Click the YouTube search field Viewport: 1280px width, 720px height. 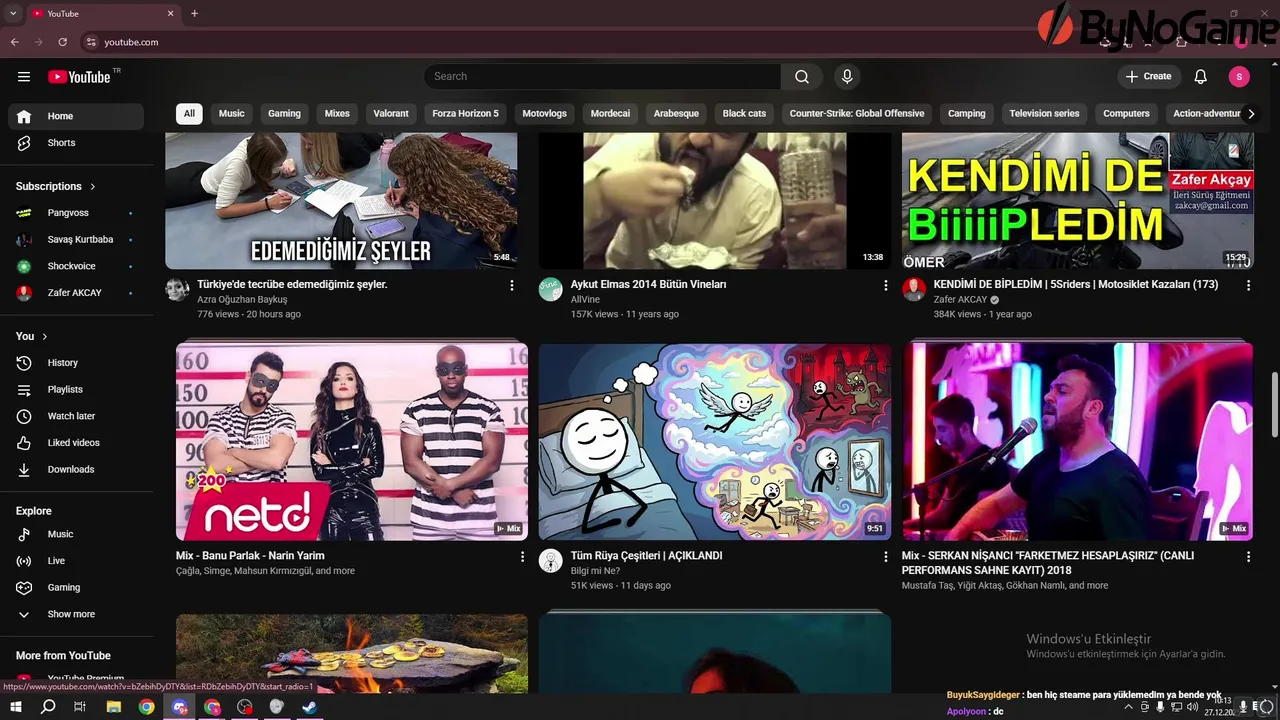click(602, 77)
